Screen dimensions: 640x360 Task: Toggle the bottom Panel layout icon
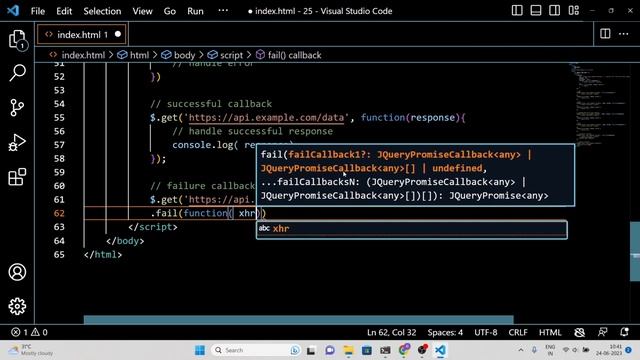tap(536, 11)
